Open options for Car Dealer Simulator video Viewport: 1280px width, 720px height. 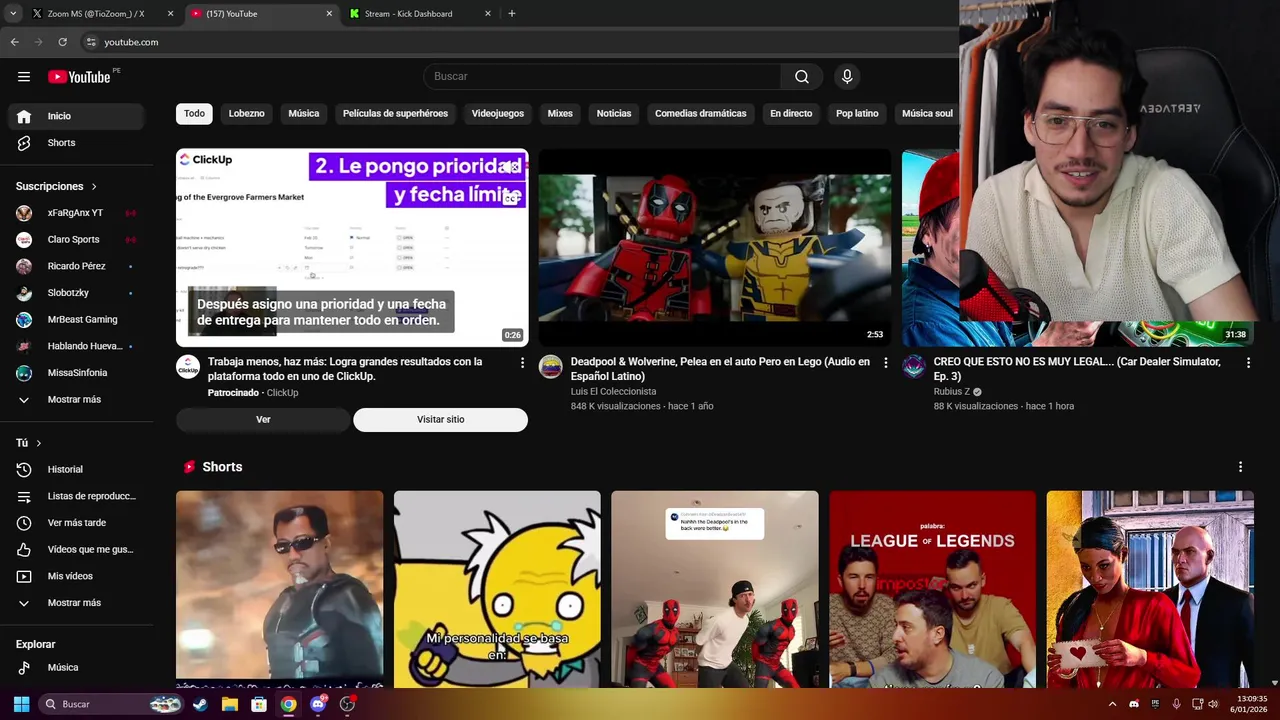point(1248,363)
